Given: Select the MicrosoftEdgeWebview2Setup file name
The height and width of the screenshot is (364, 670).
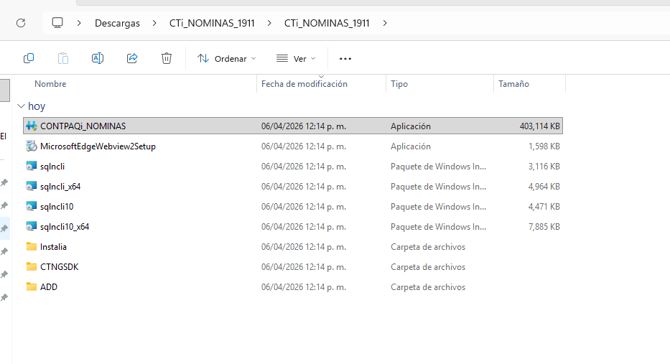Looking at the screenshot, I should pos(98,146).
